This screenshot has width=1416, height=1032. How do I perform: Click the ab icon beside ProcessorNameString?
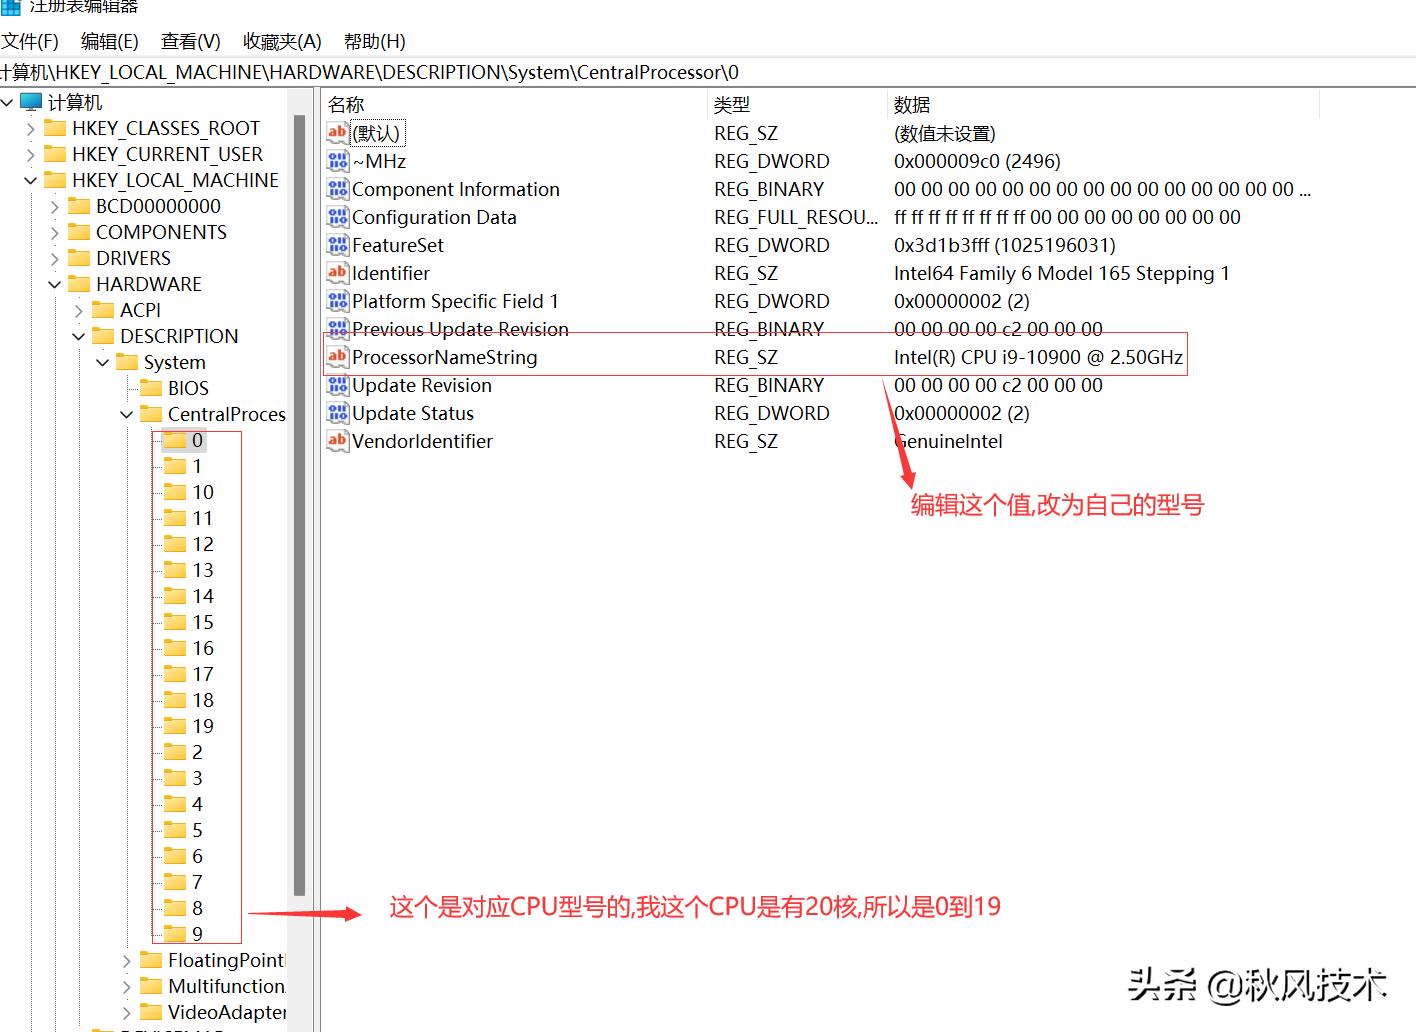click(x=337, y=356)
